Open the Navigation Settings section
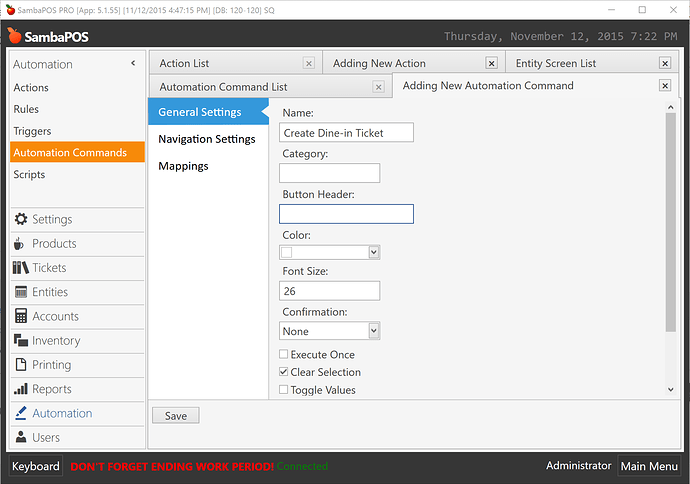This screenshot has width=690, height=484. point(207,139)
